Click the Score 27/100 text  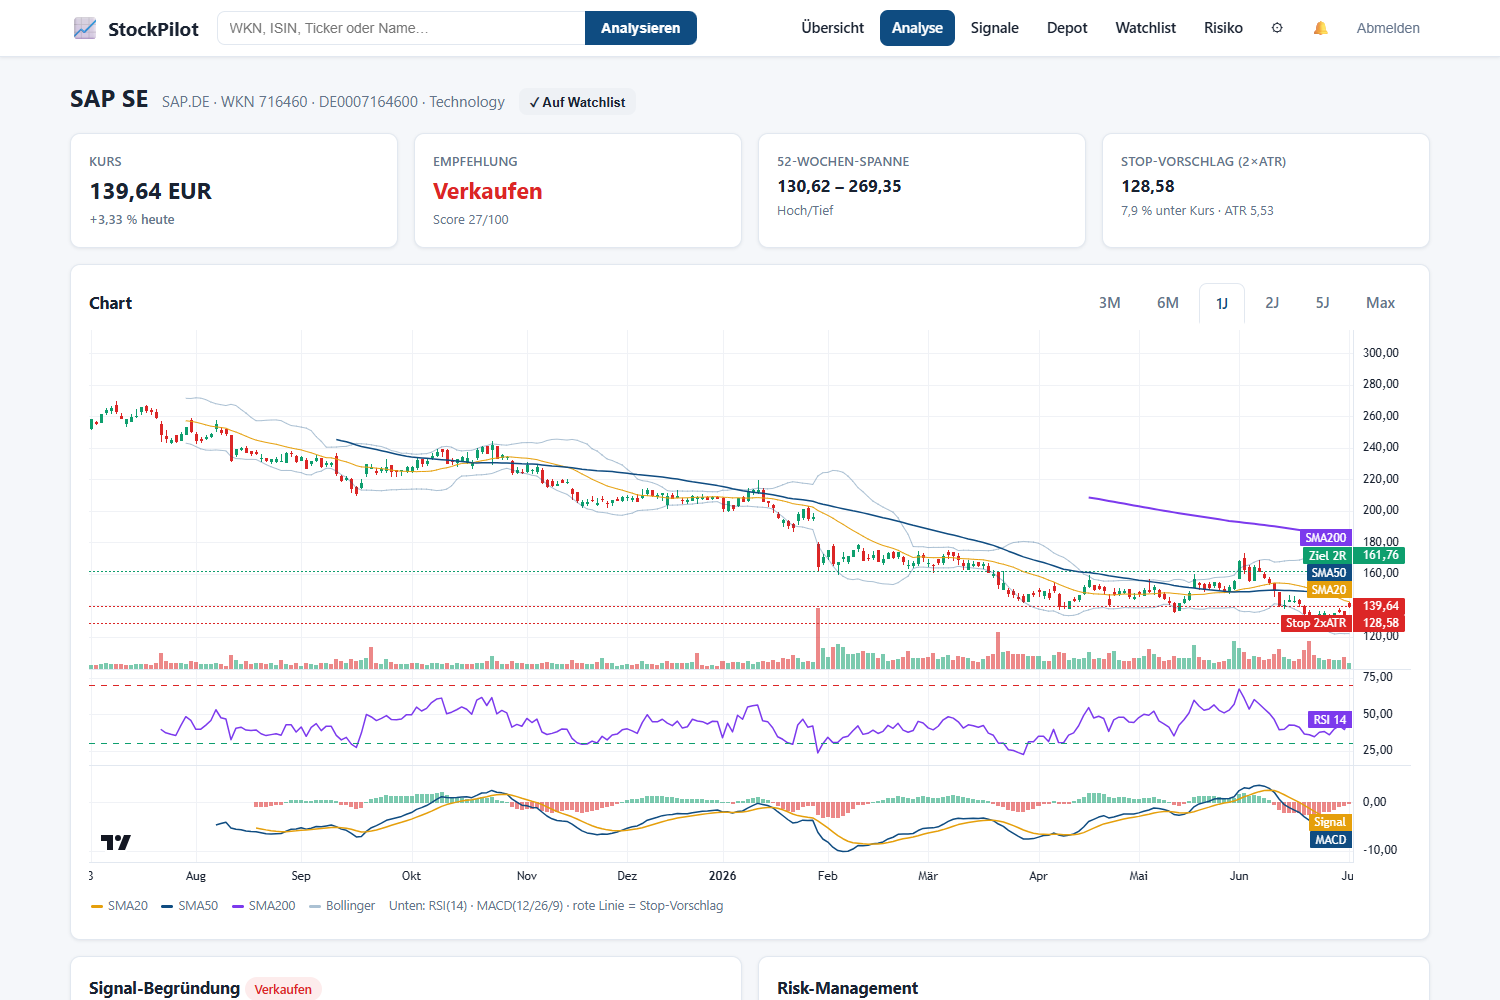tap(471, 220)
